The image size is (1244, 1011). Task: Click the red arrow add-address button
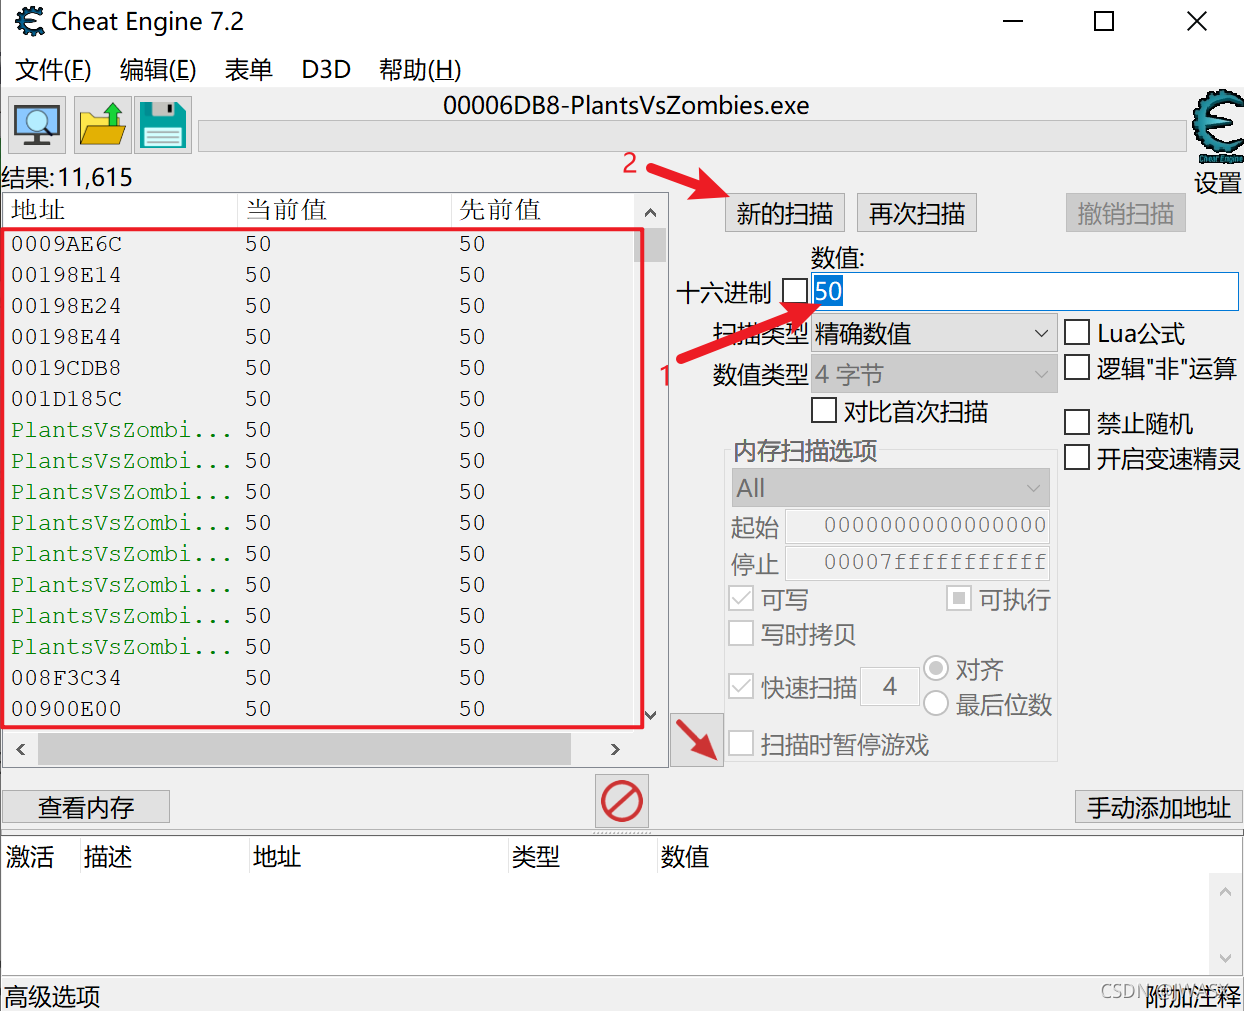(x=697, y=740)
